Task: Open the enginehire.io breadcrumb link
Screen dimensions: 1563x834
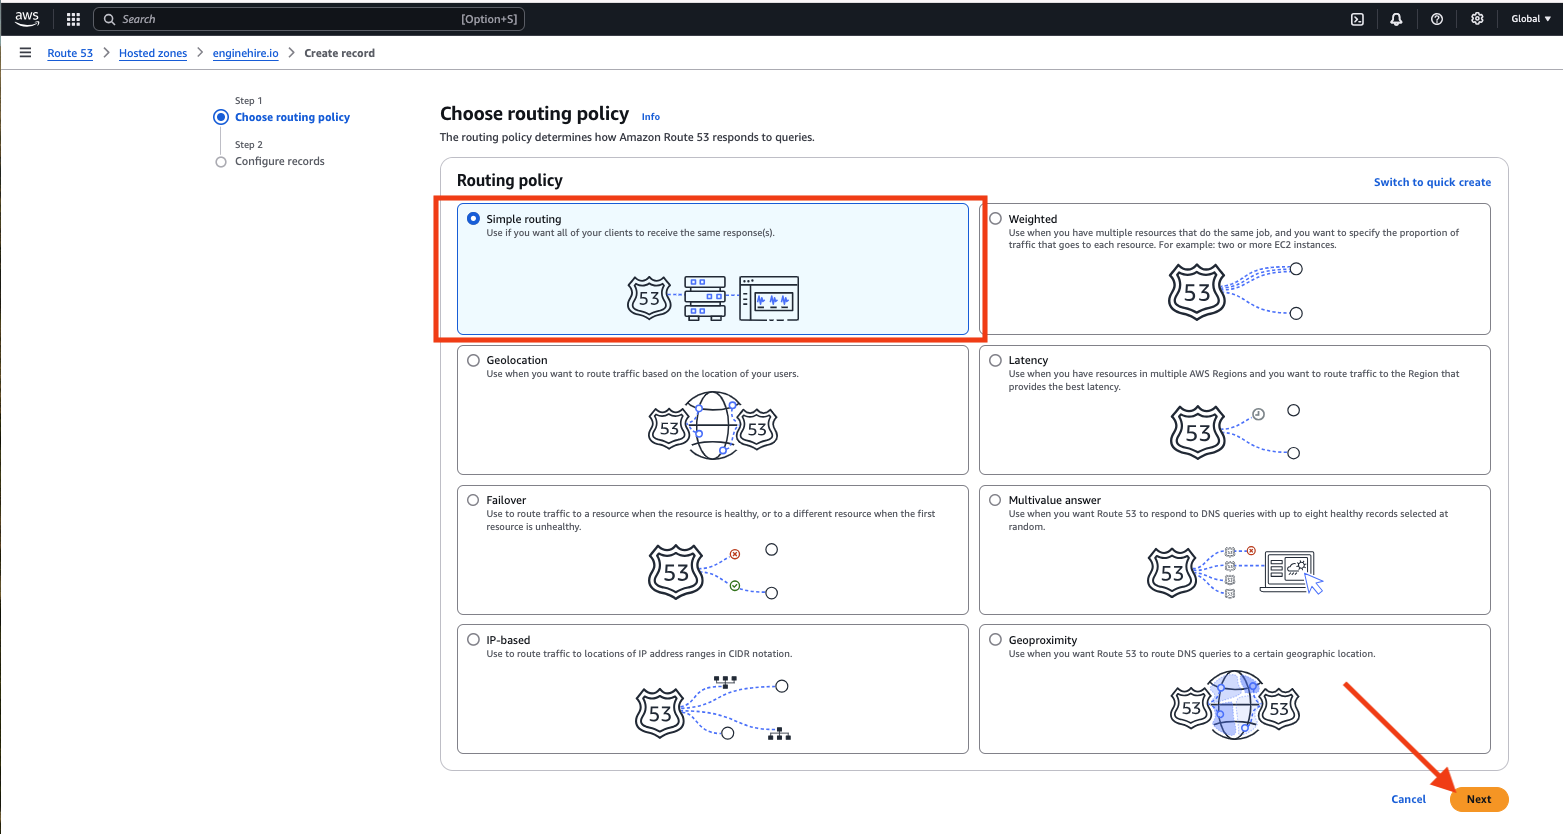Action: (x=246, y=53)
